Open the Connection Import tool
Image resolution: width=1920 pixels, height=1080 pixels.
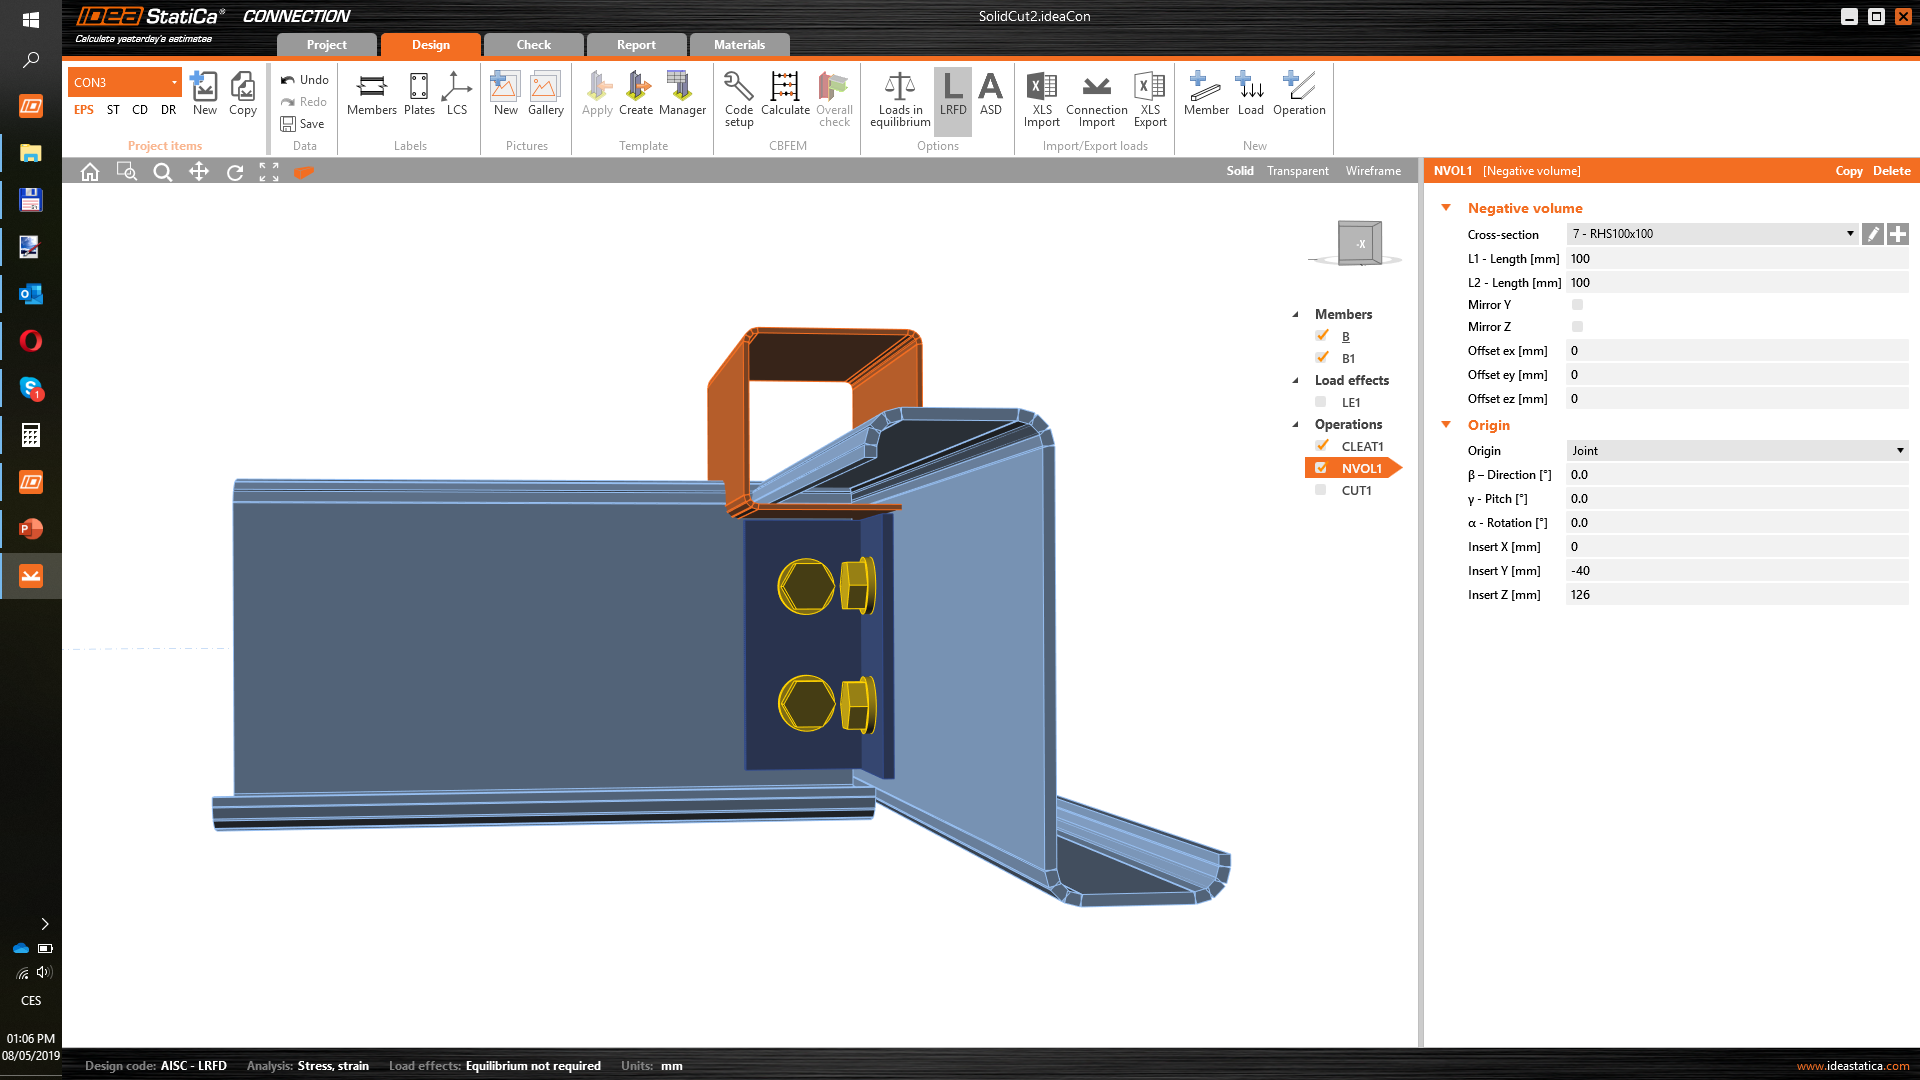click(1096, 99)
